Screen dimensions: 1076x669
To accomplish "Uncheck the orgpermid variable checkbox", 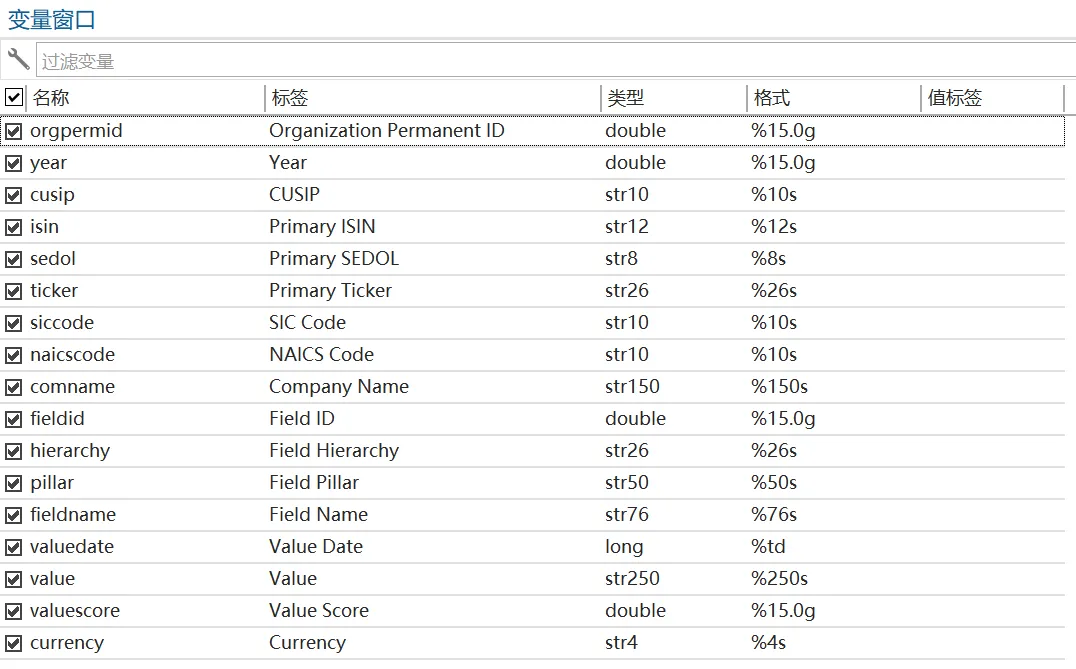I will 14,131.
